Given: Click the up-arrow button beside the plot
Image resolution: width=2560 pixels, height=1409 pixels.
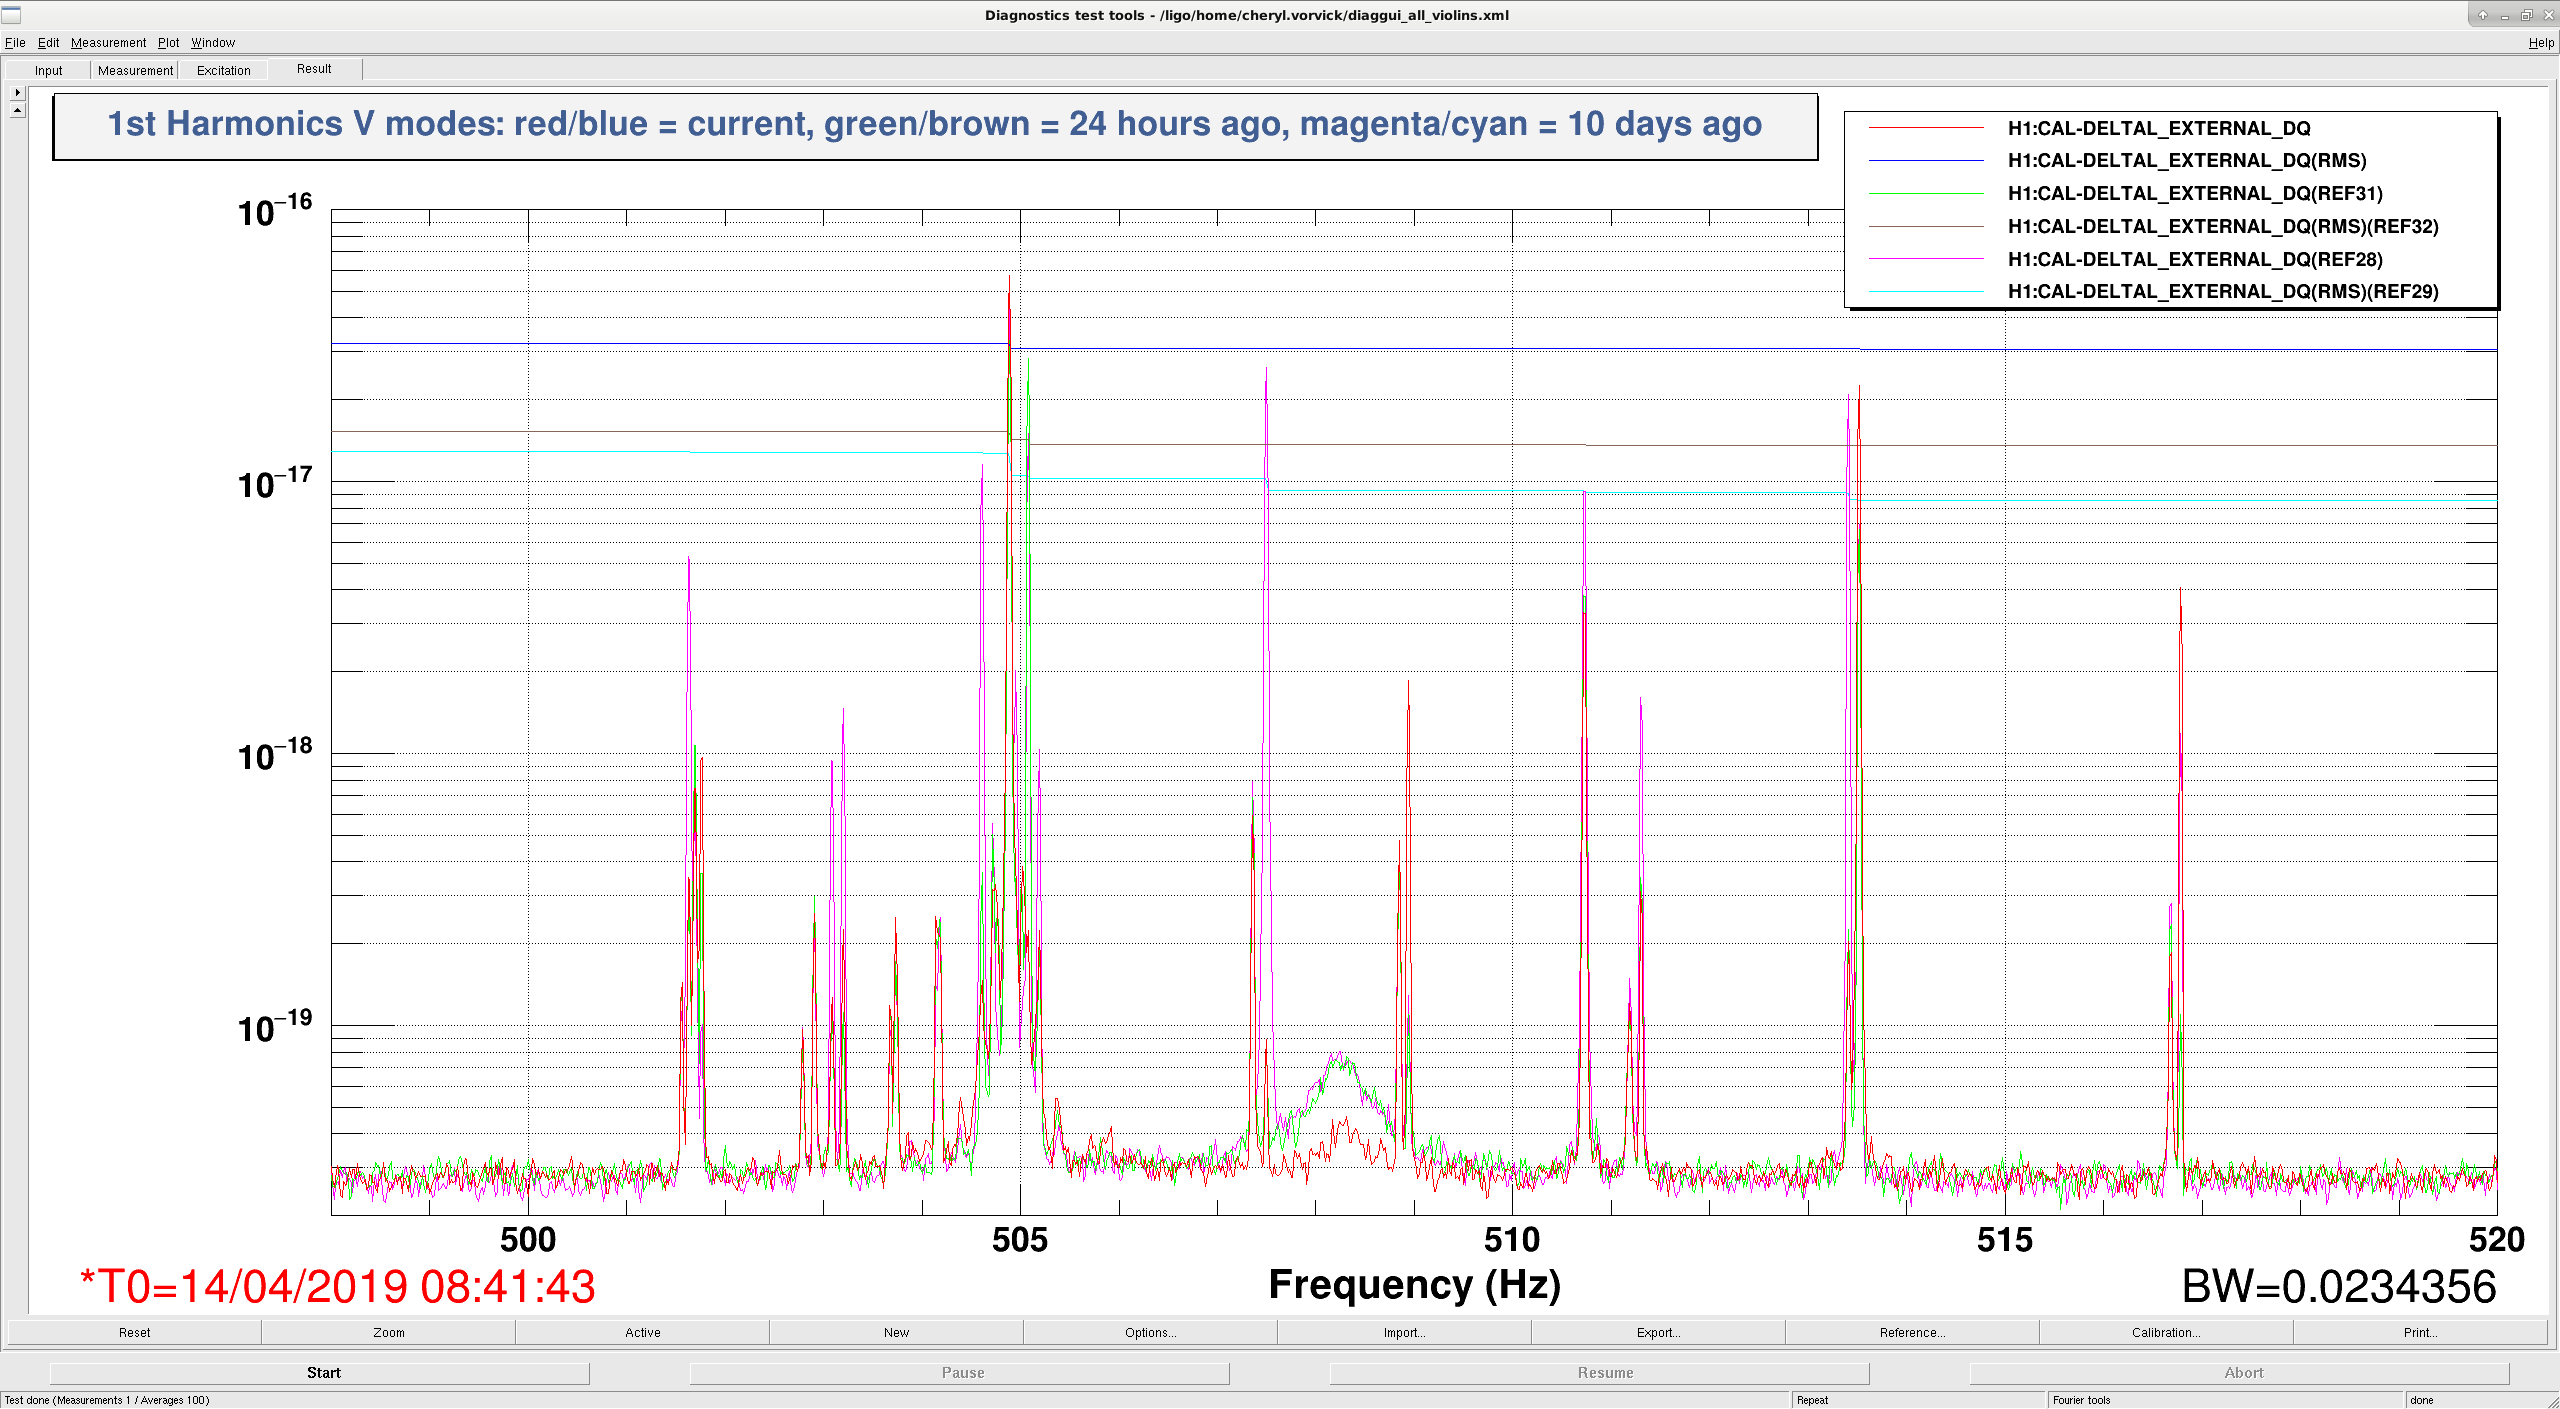Looking at the screenshot, I should (17, 110).
